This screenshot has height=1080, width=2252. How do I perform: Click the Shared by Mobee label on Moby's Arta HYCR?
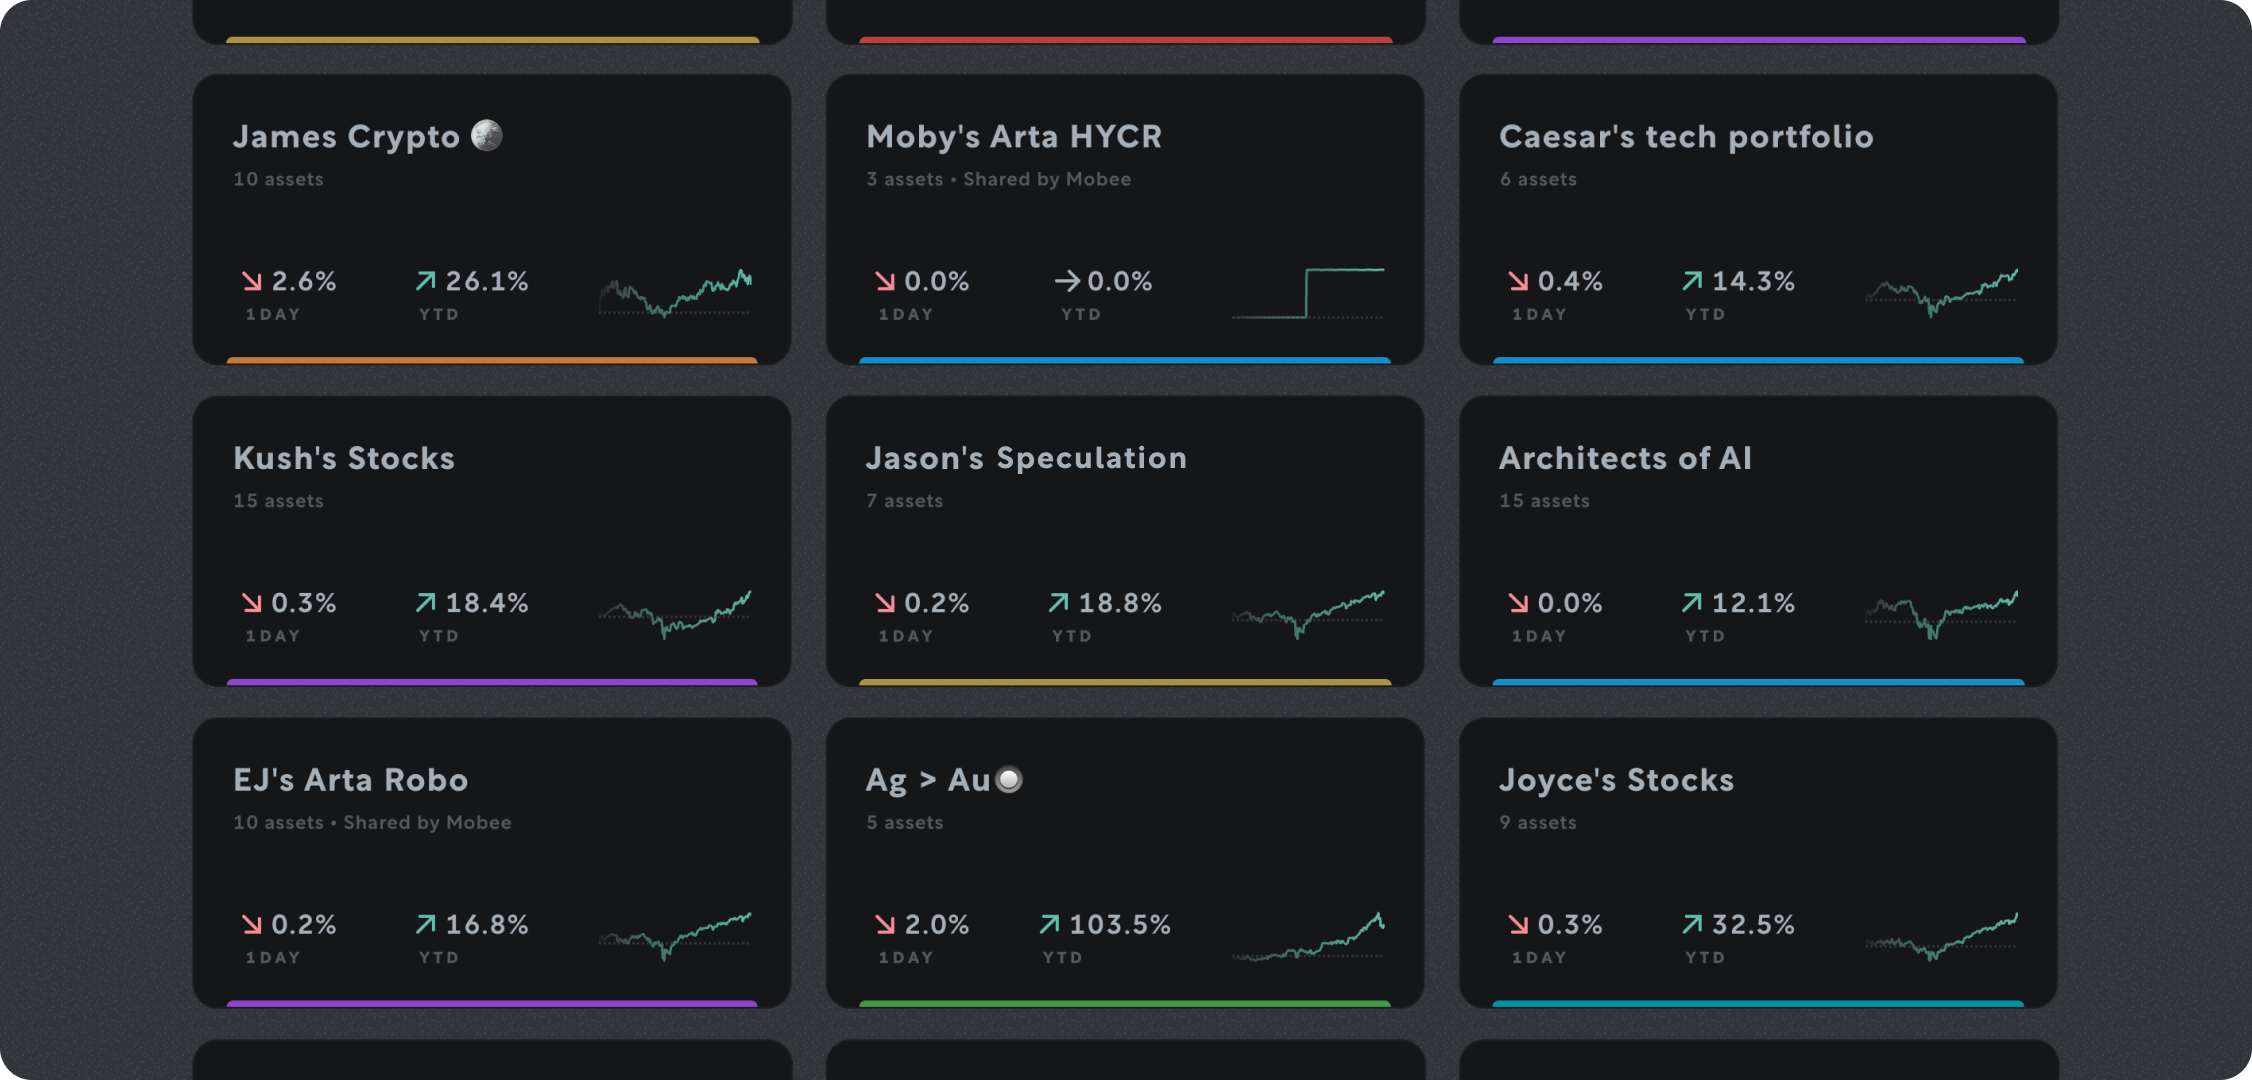click(1046, 179)
